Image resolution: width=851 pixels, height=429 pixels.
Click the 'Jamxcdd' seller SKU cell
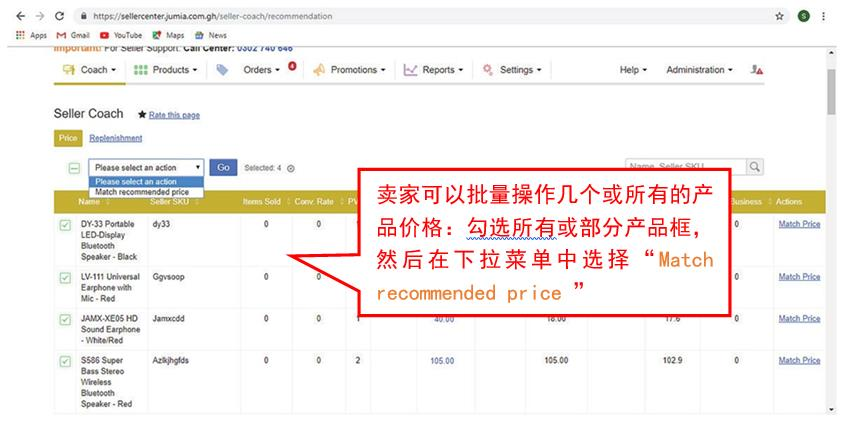[x=168, y=319]
